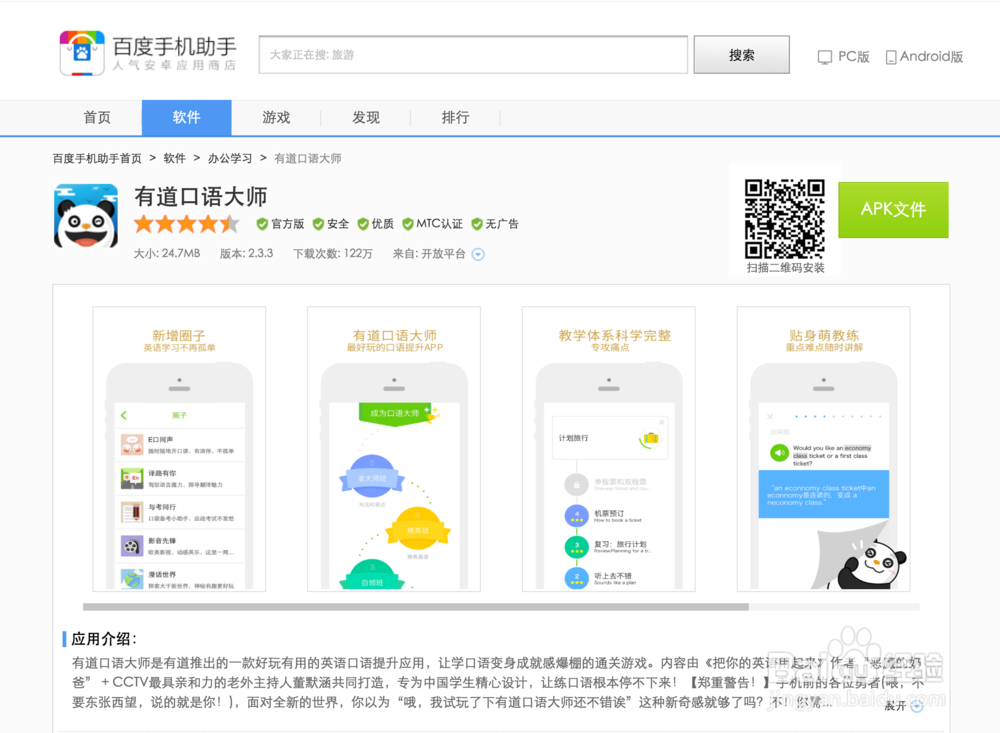Select the 软件 navigation tab
Viewport: 1000px width, 733px height.
(x=186, y=117)
